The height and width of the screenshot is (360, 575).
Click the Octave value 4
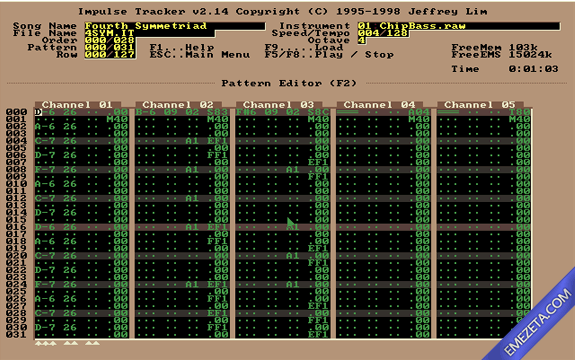[x=362, y=40]
